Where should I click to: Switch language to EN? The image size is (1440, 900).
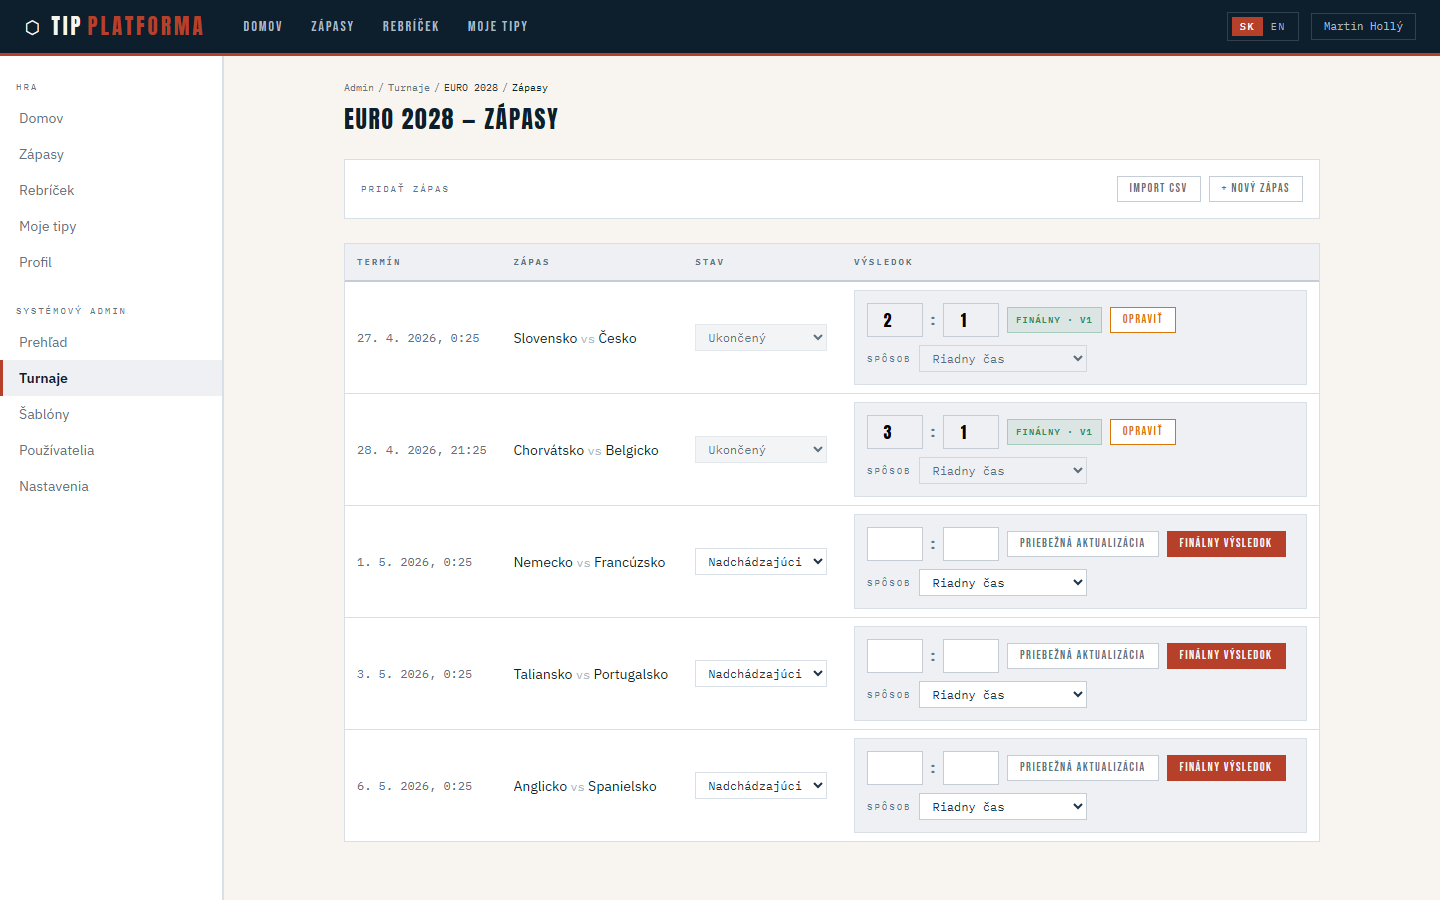click(1278, 27)
